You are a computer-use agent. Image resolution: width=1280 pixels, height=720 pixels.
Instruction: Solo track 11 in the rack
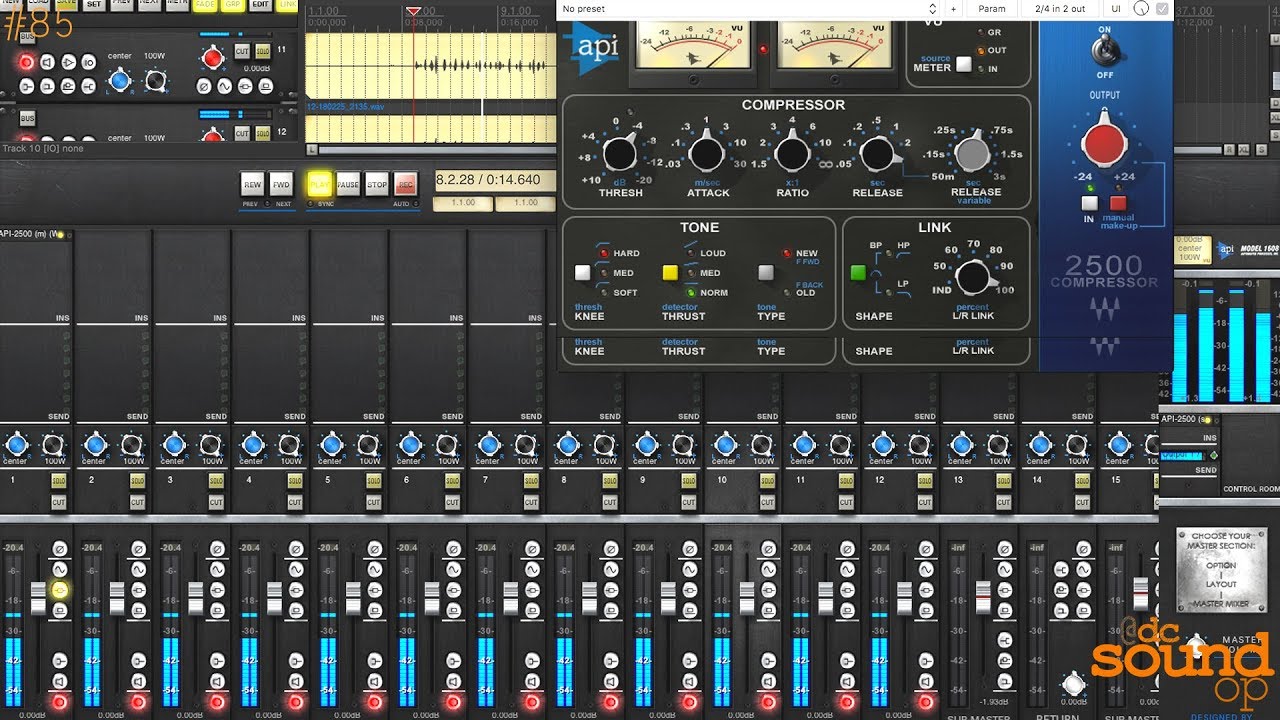263,50
